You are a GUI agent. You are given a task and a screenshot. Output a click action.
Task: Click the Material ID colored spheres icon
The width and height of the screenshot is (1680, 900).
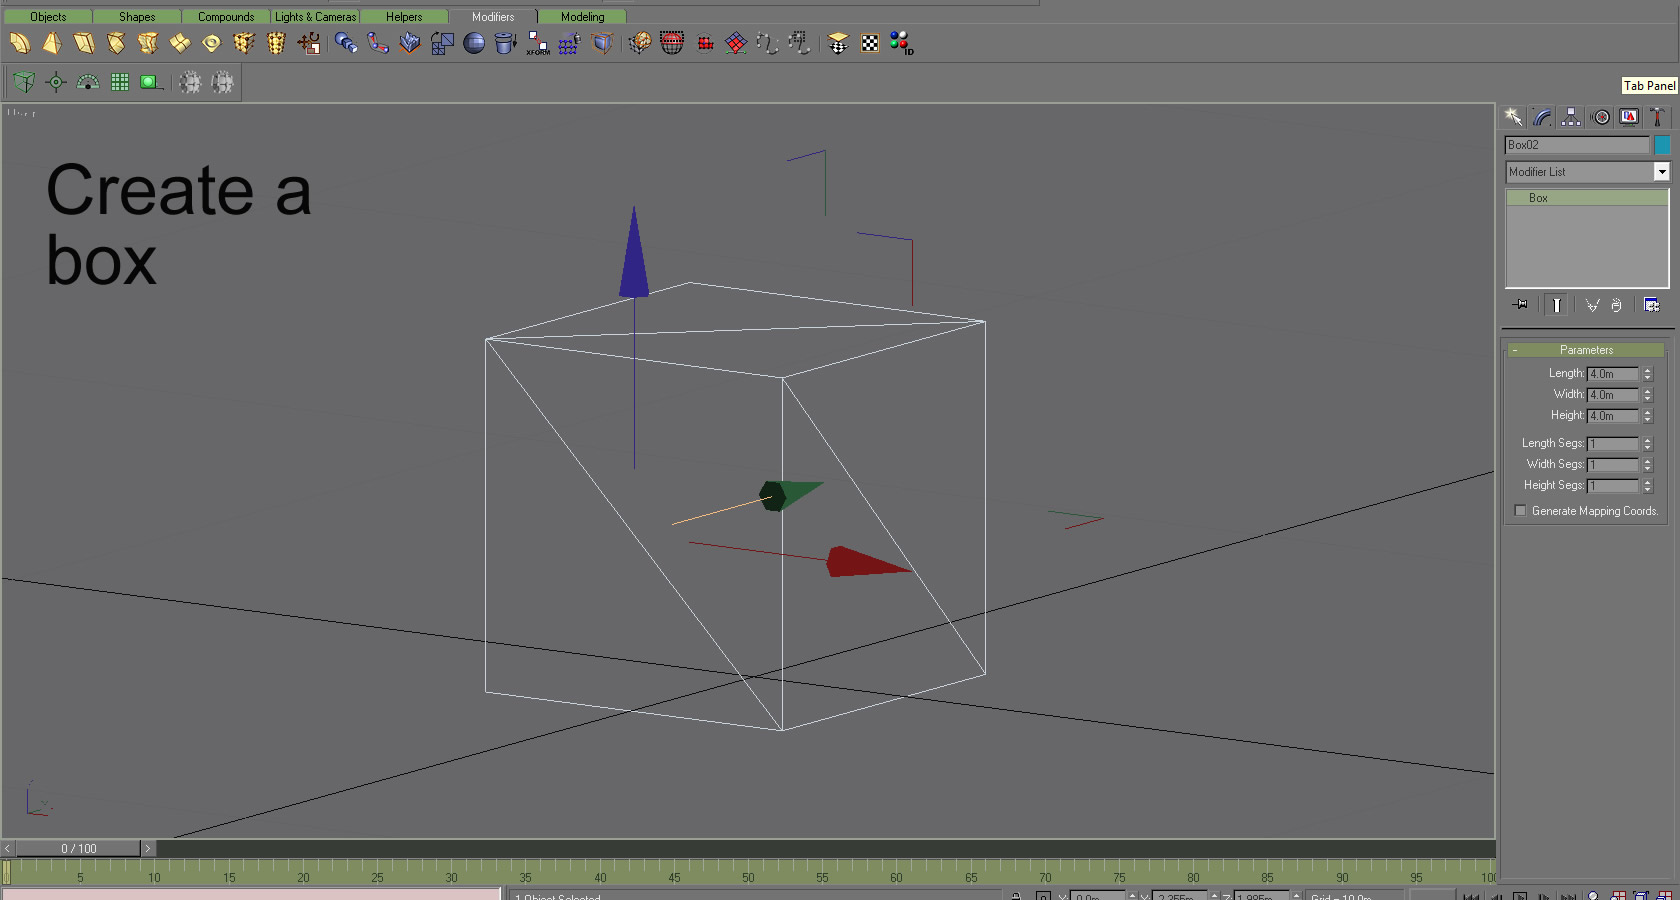[x=901, y=43]
